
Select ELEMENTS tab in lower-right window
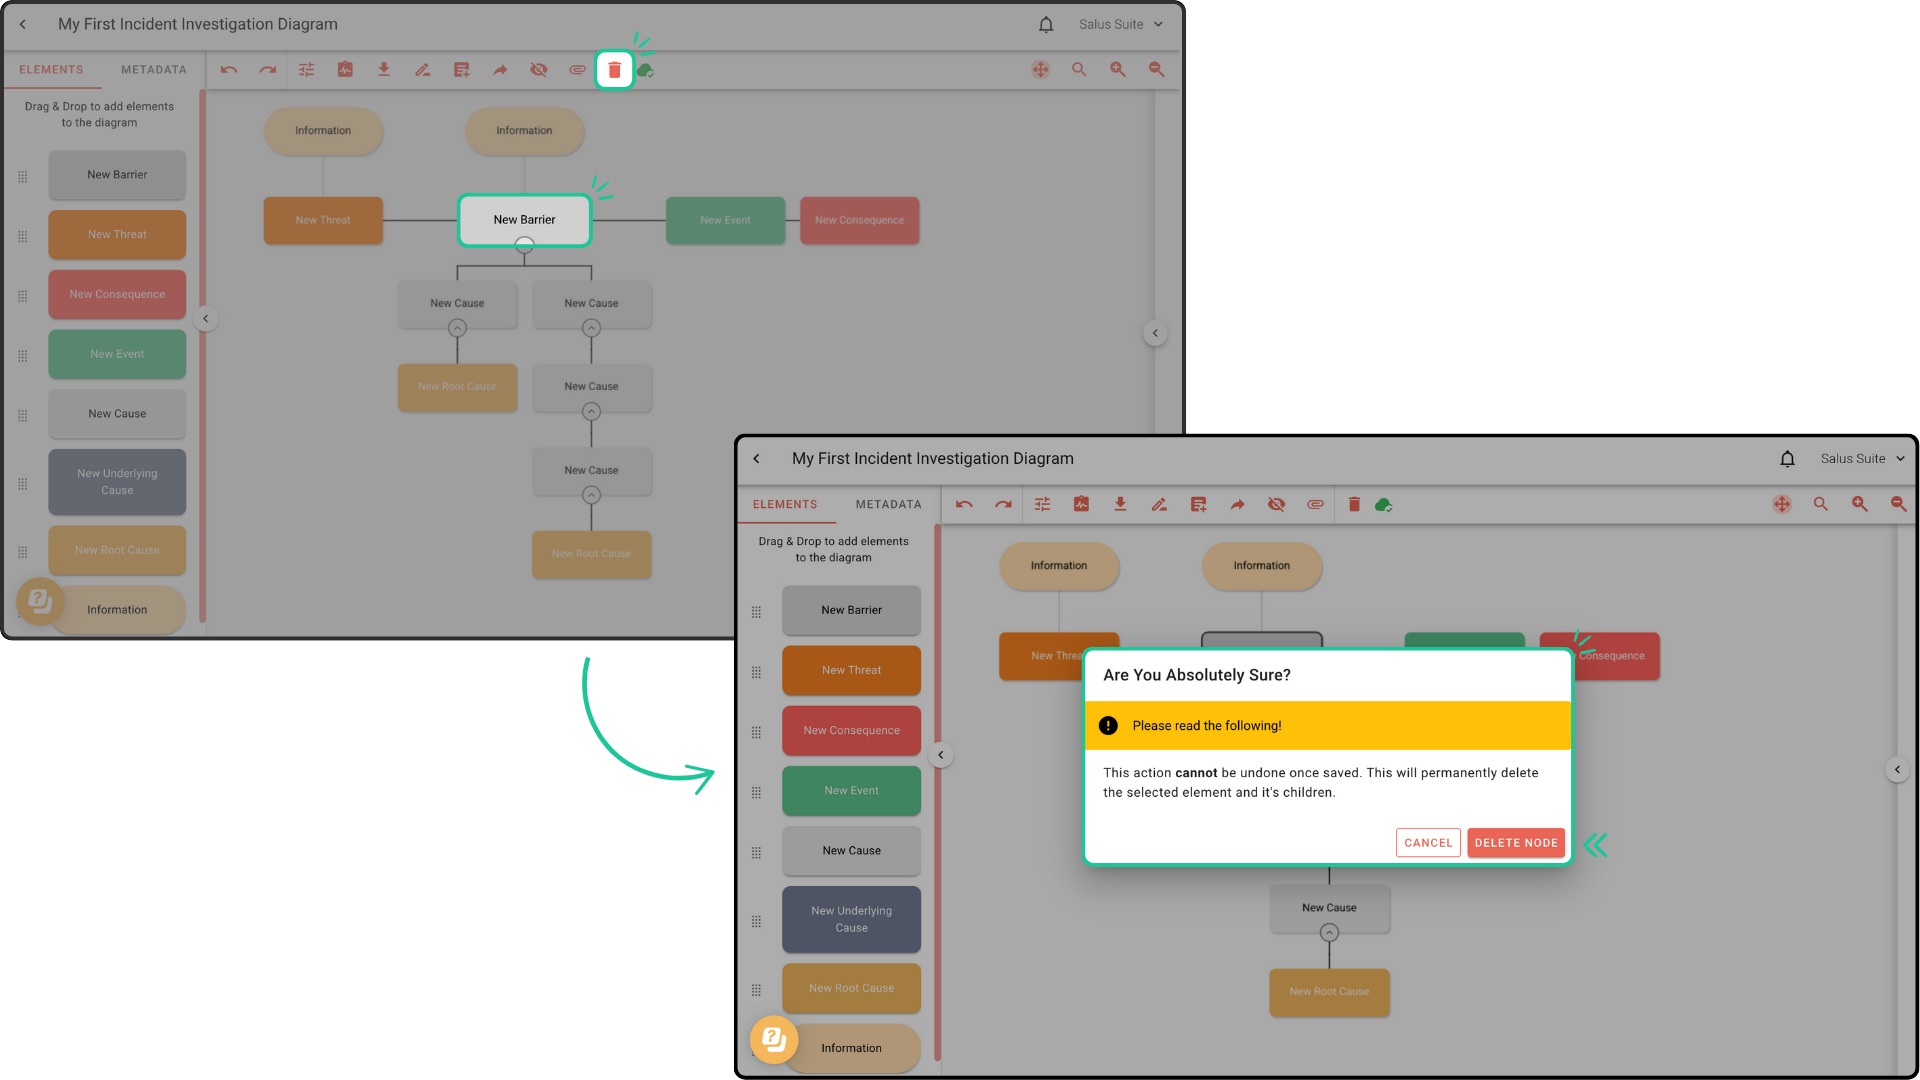pos(785,505)
